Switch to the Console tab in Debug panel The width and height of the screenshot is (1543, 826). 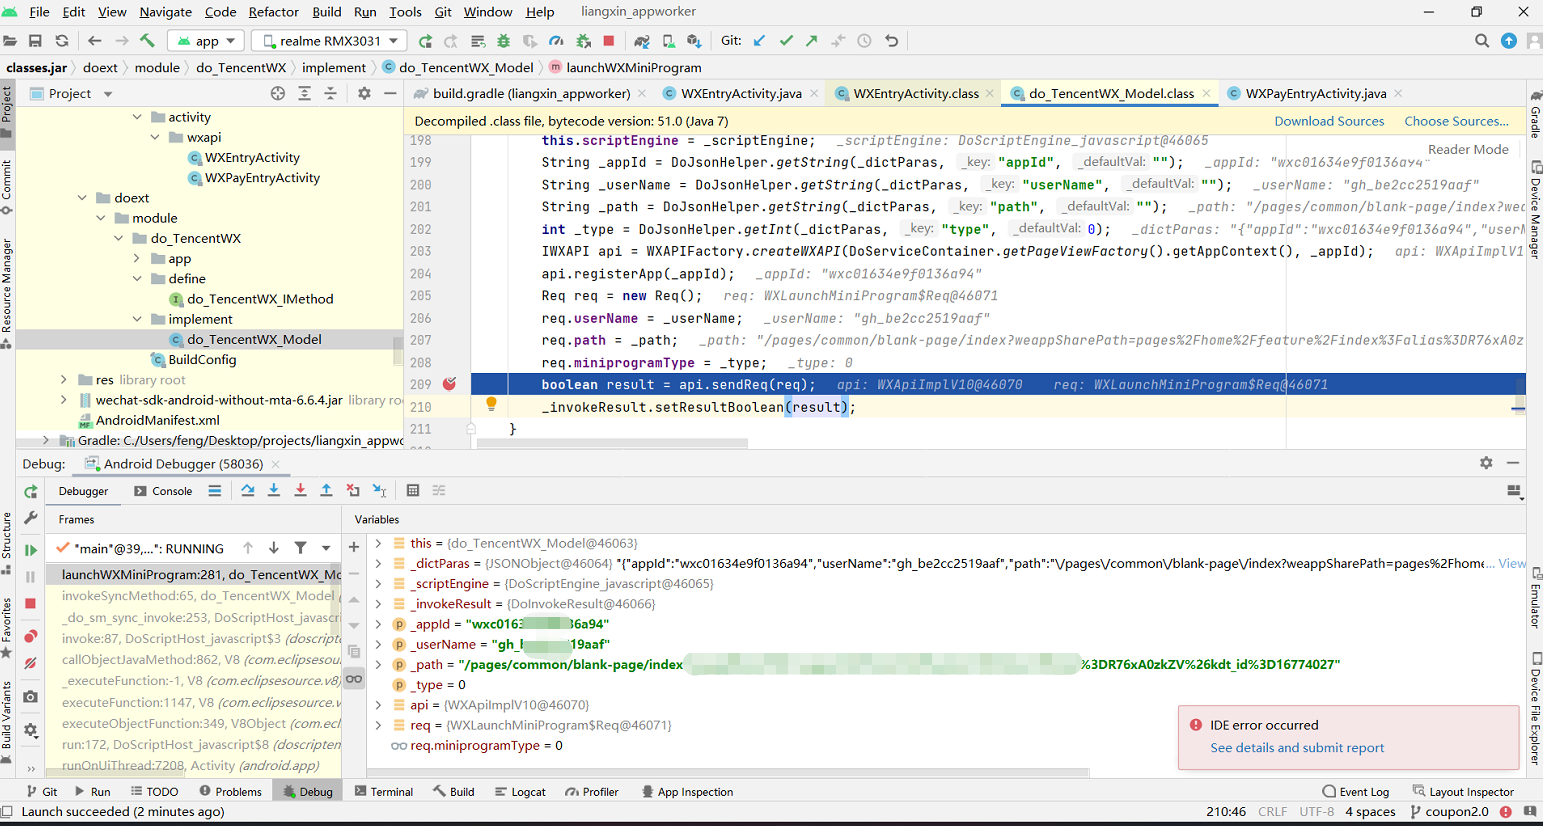(x=163, y=491)
